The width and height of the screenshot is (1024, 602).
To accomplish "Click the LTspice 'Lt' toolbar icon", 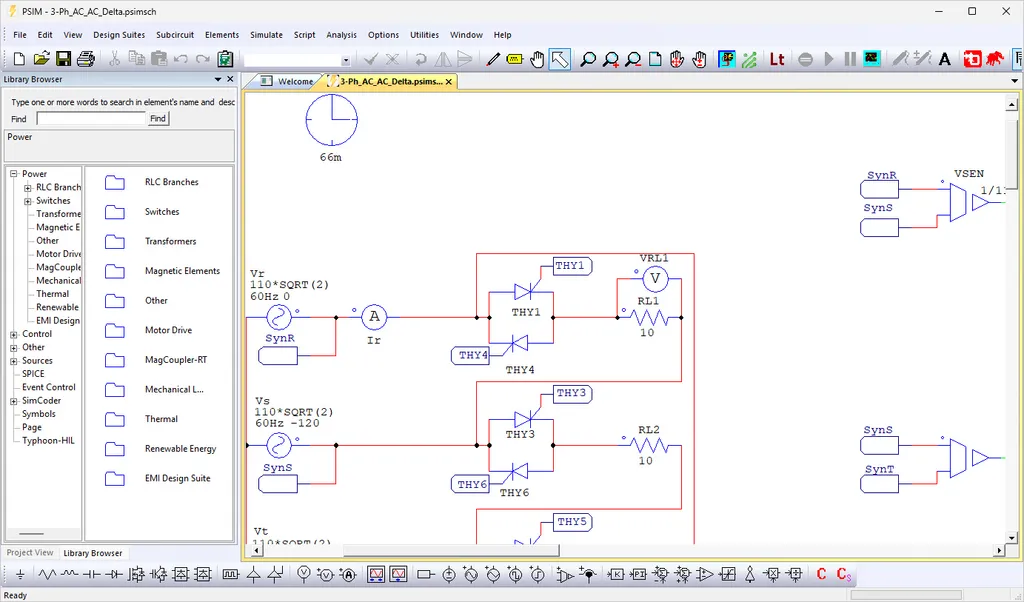I will click(x=776, y=59).
